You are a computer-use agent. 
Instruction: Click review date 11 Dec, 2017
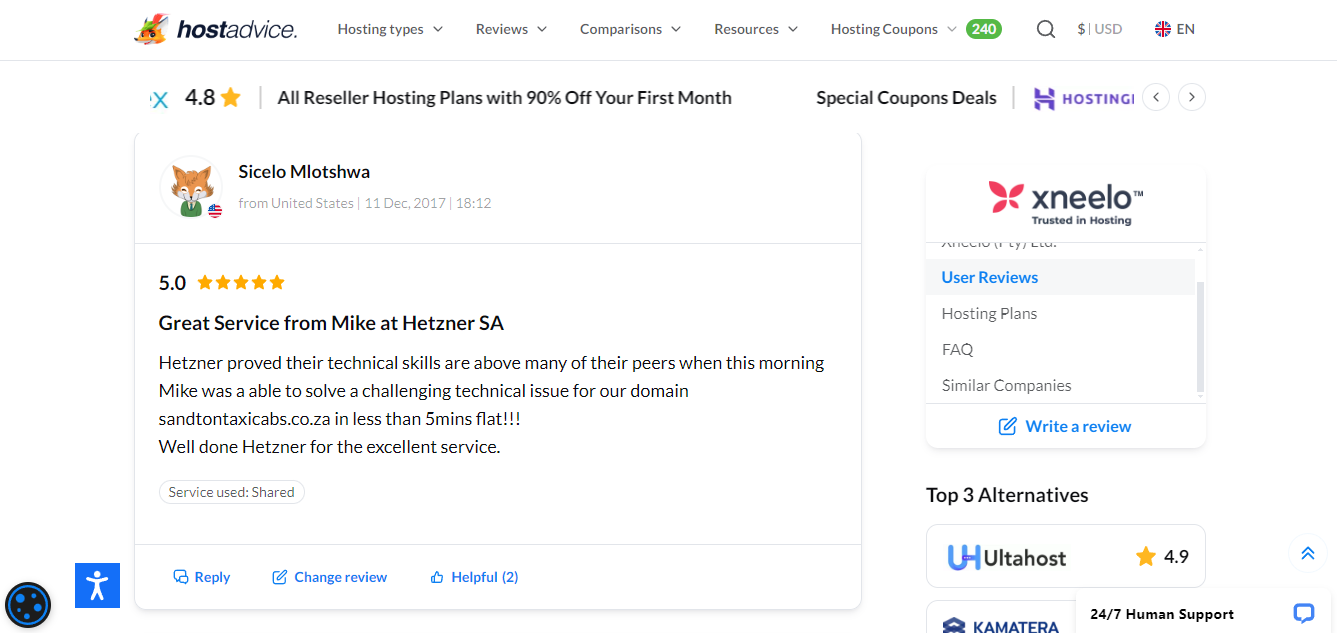tap(405, 203)
